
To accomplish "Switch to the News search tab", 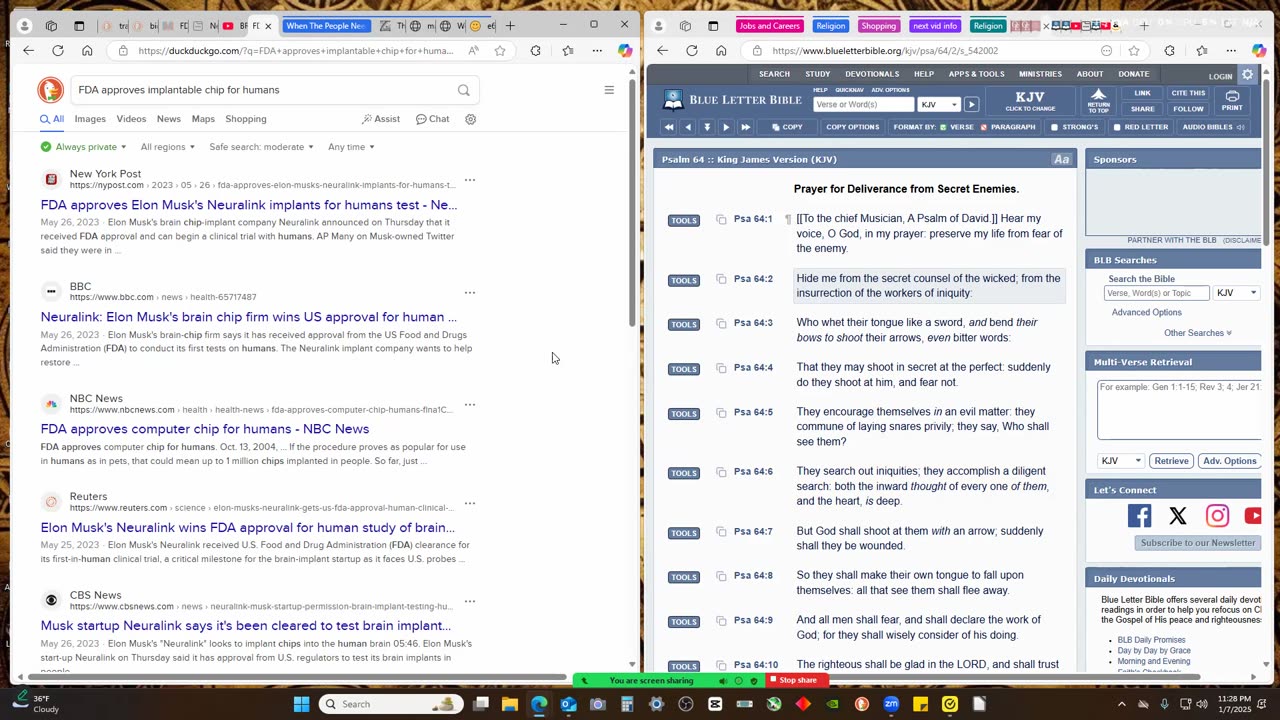I will pyautogui.click(x=168, y=119).
